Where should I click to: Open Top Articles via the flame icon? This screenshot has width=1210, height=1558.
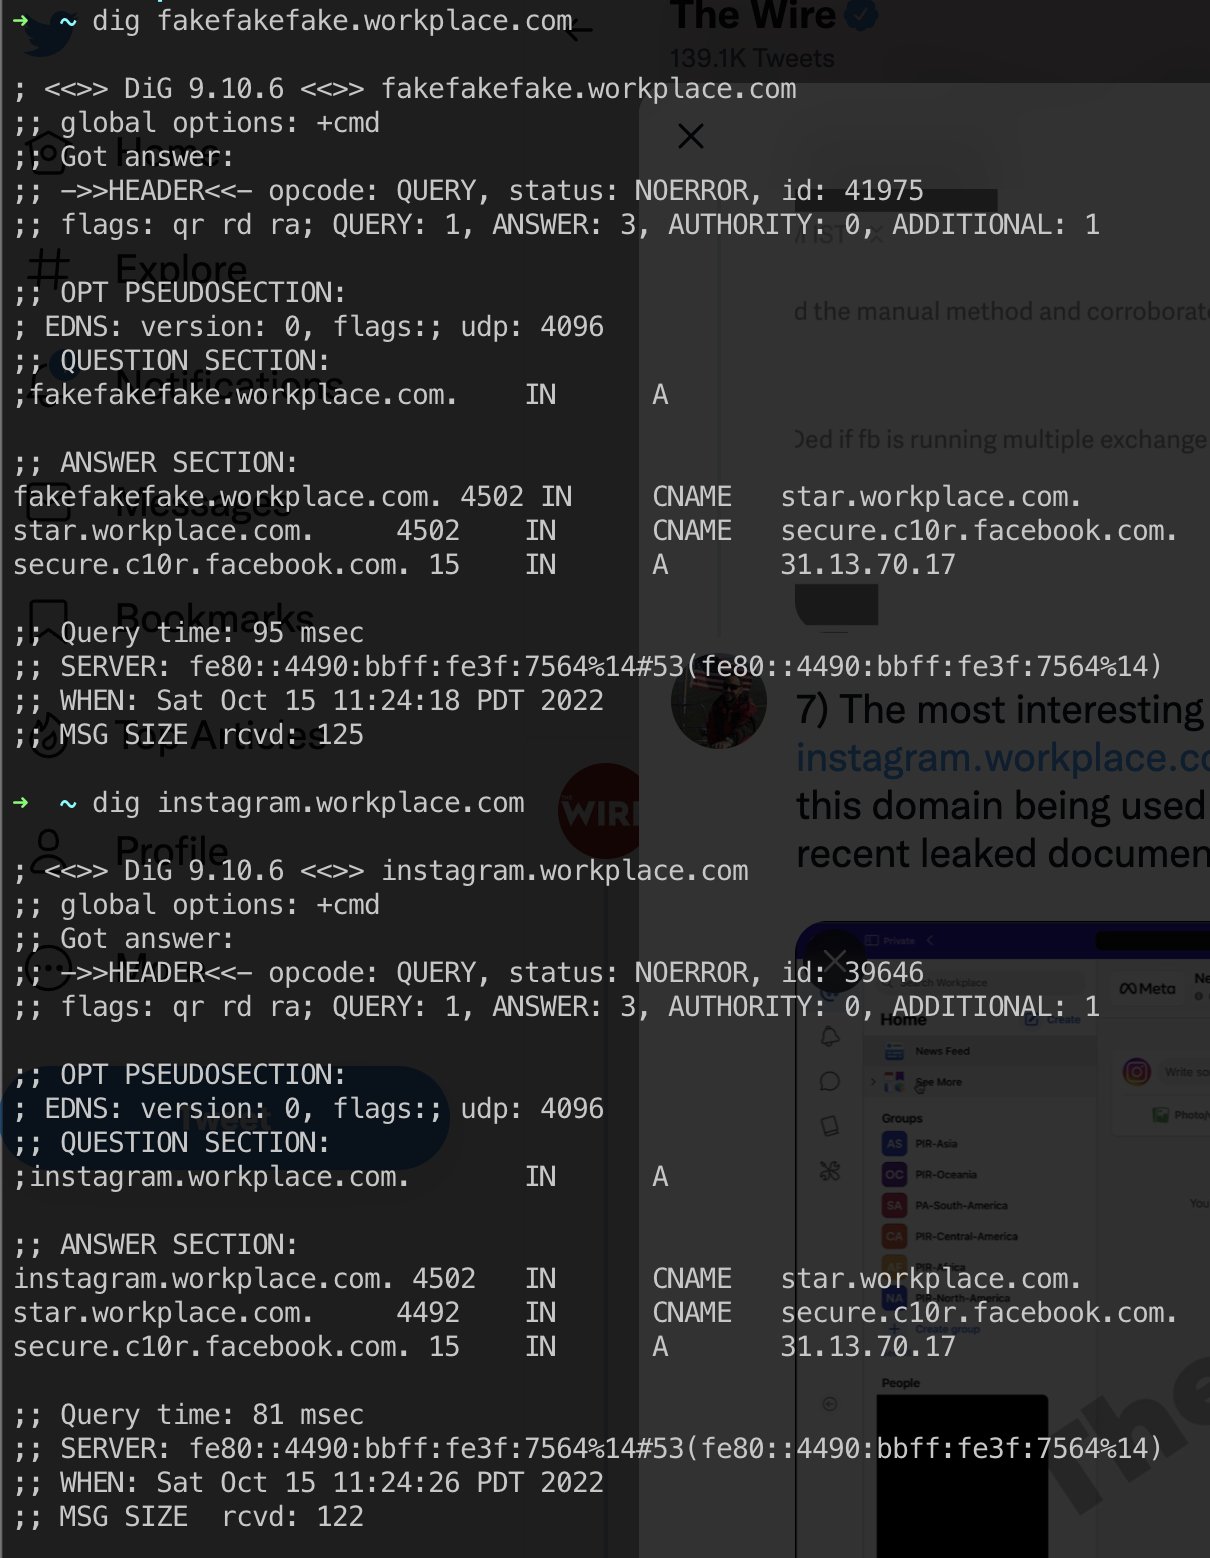(x=48, y=736)
